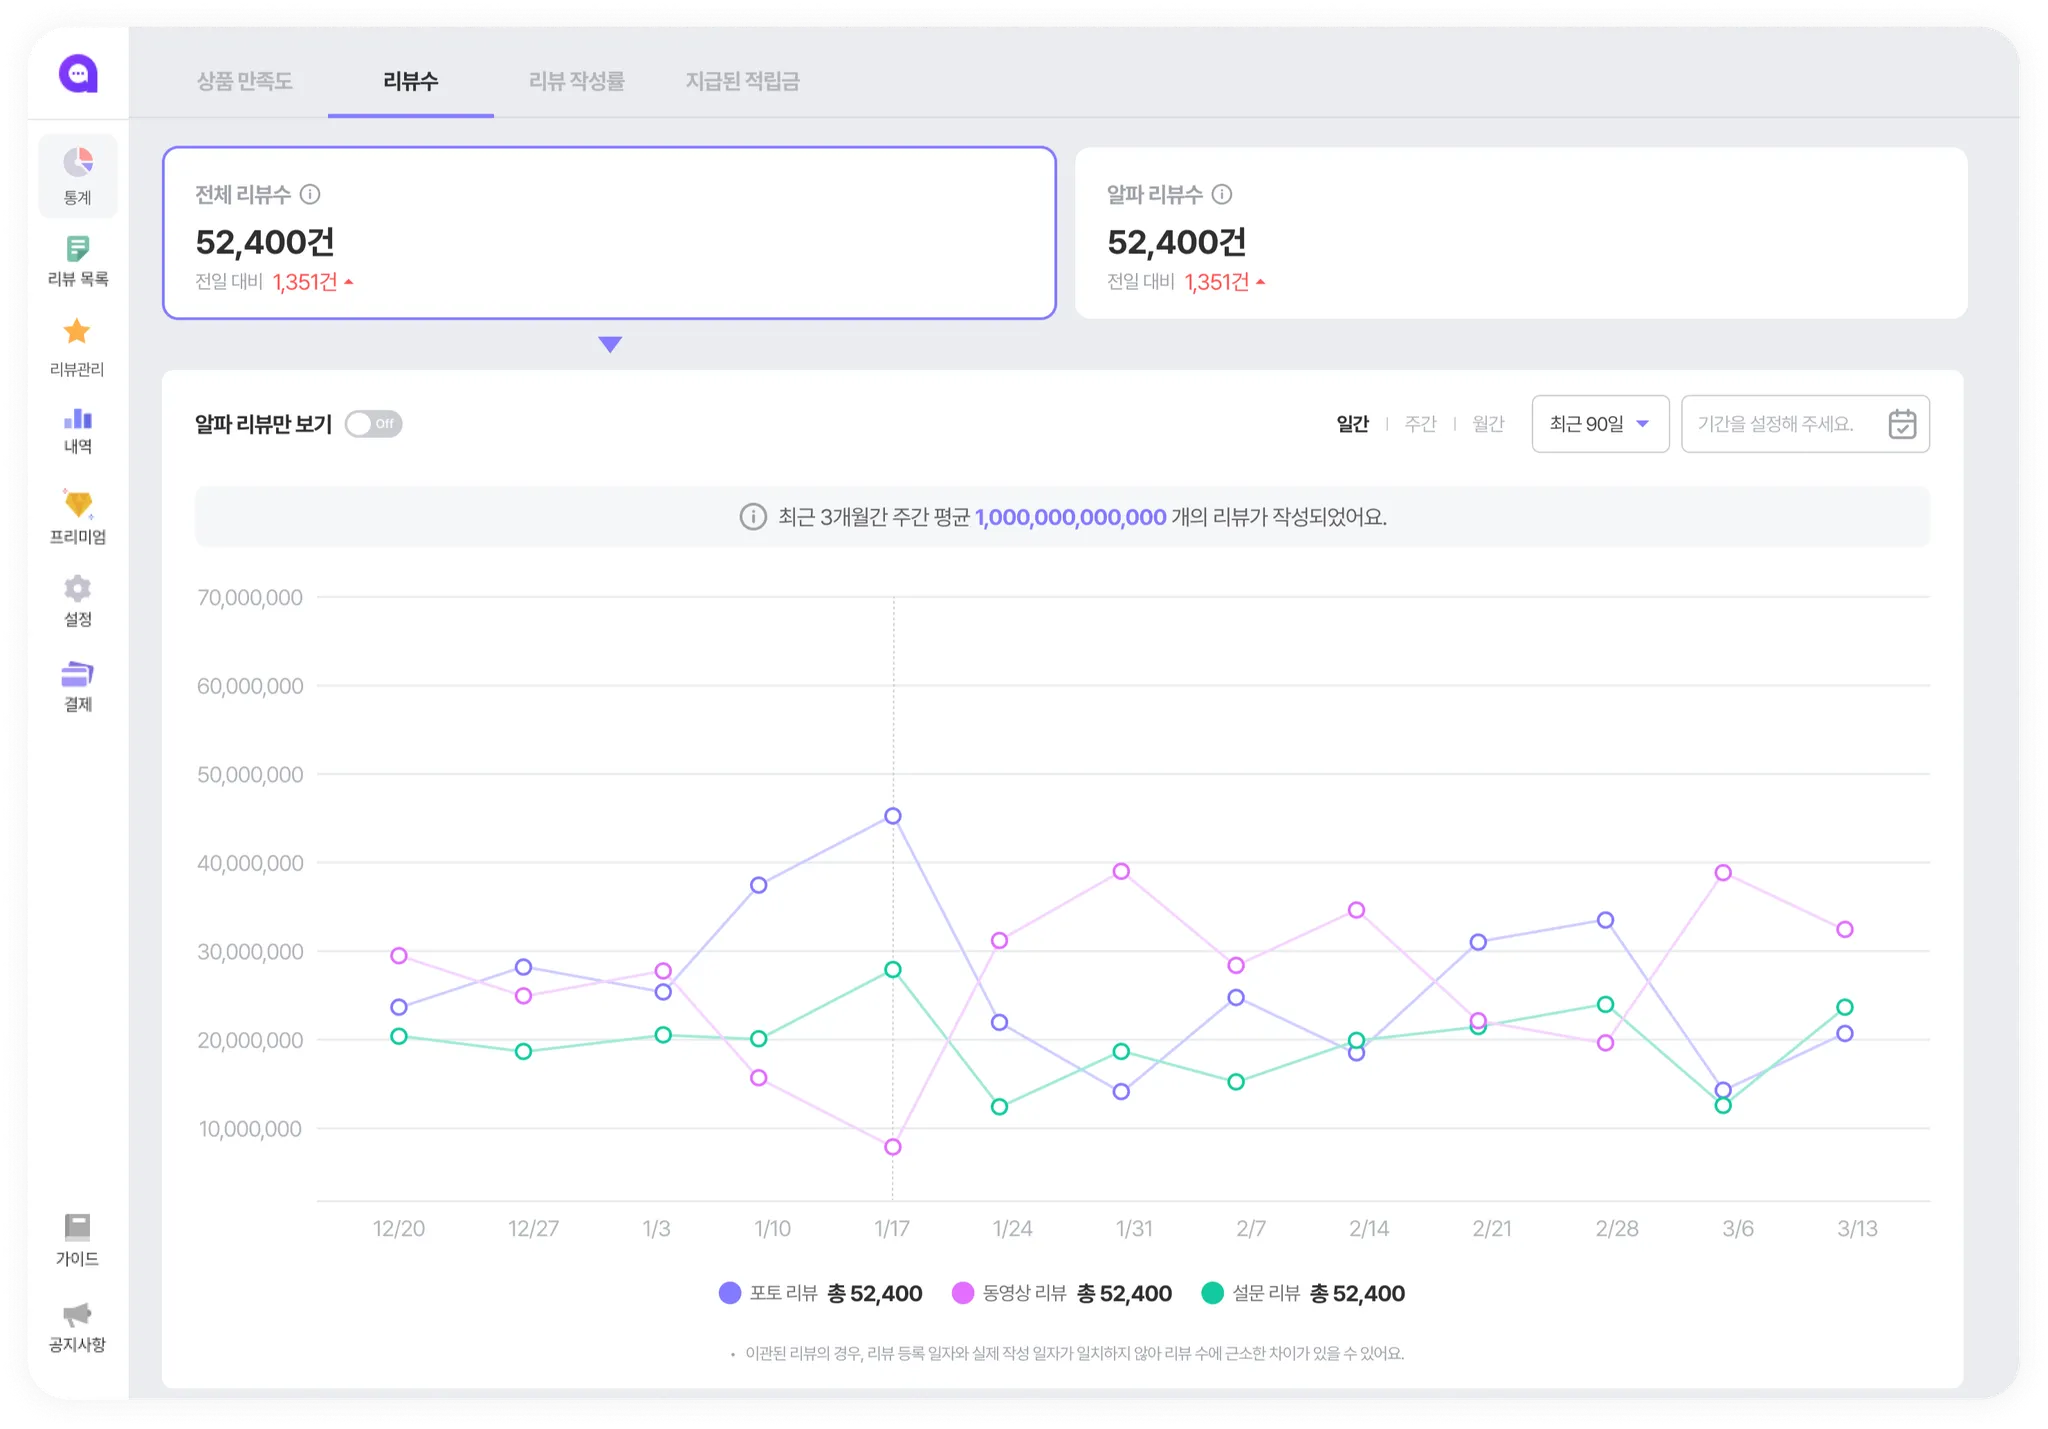Open the calendar date picker icon
The height and width of the screenshot is (1429, 2048).
(x=1901, y=424)
